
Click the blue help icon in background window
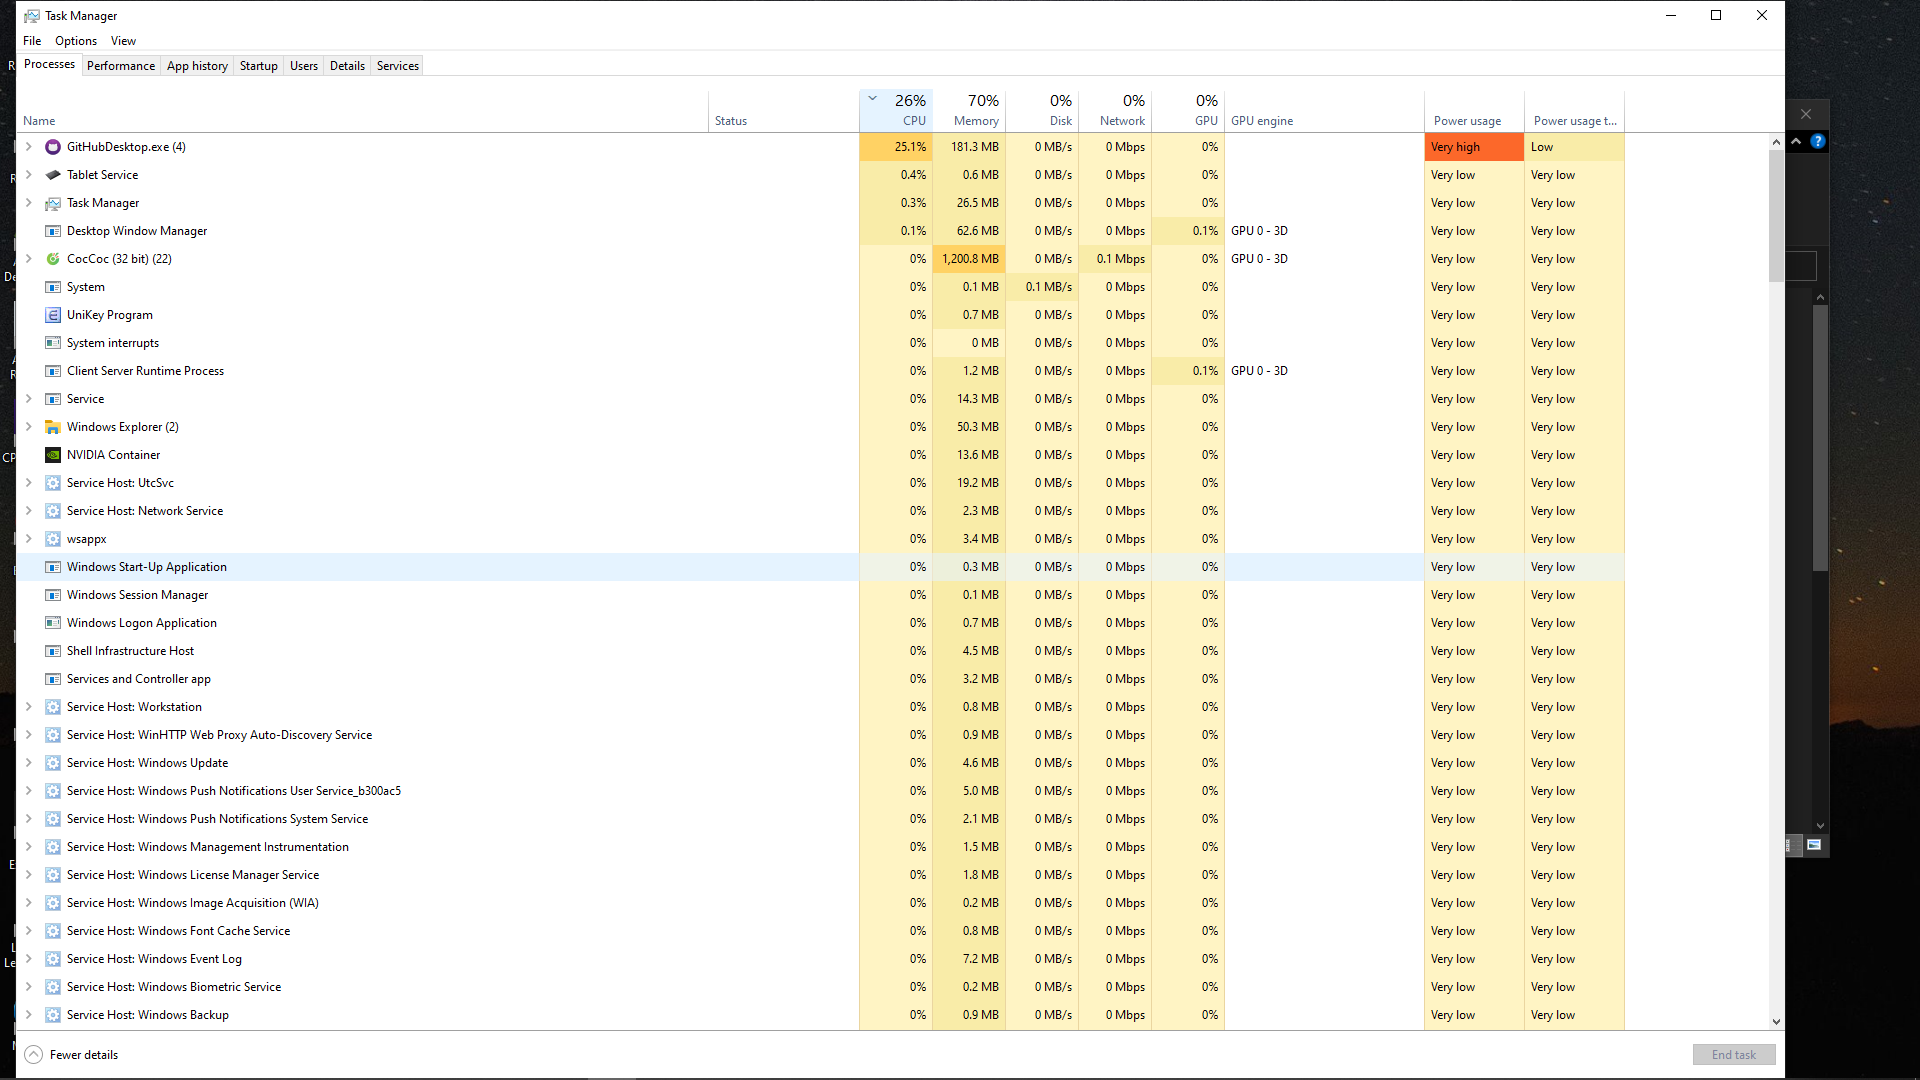(1818, 141)
